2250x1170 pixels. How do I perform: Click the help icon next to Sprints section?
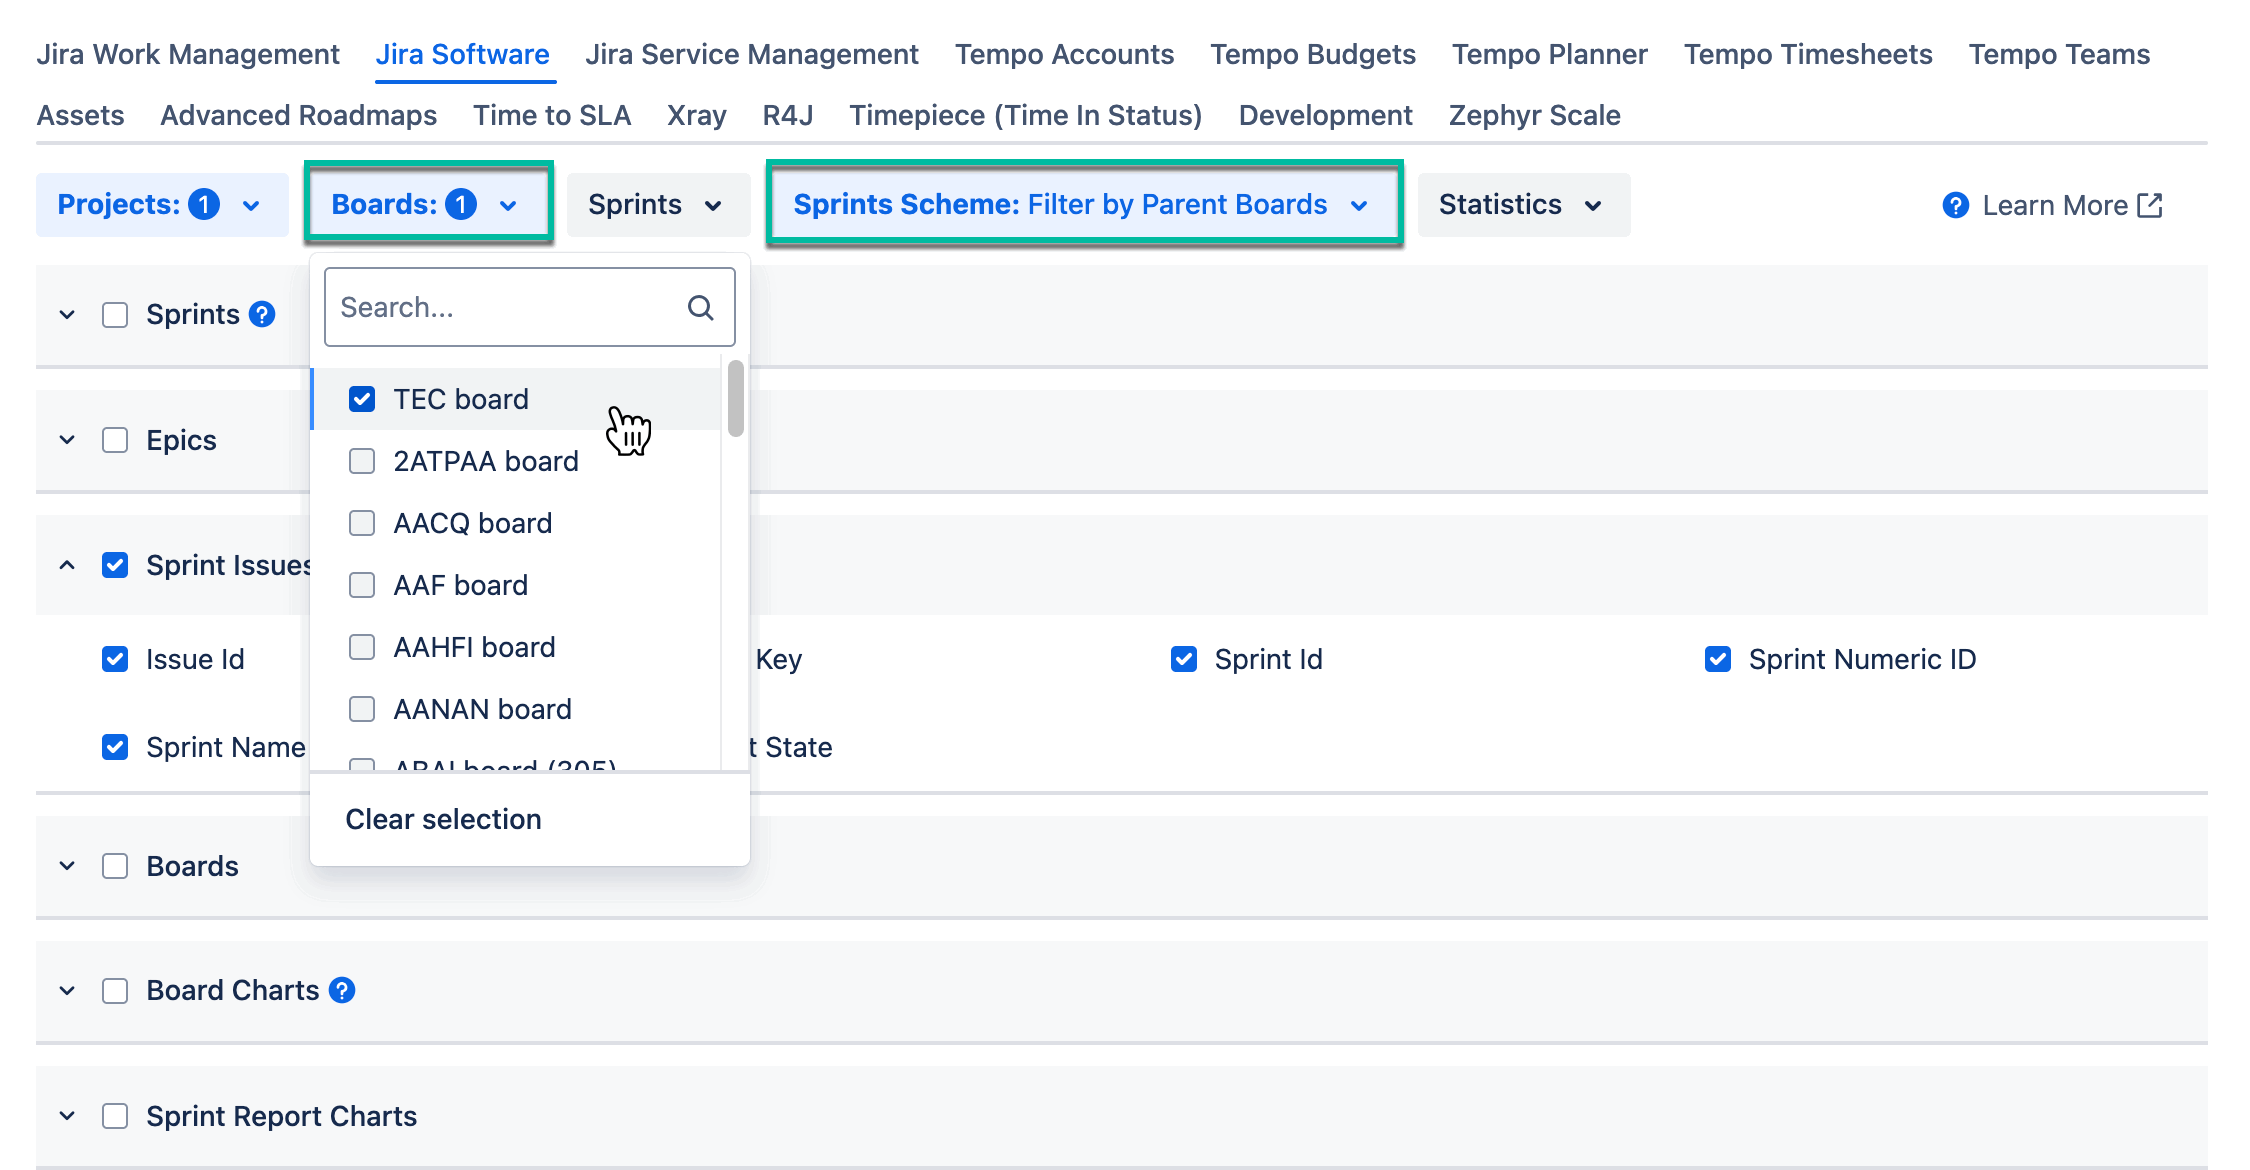click(261, 314)
